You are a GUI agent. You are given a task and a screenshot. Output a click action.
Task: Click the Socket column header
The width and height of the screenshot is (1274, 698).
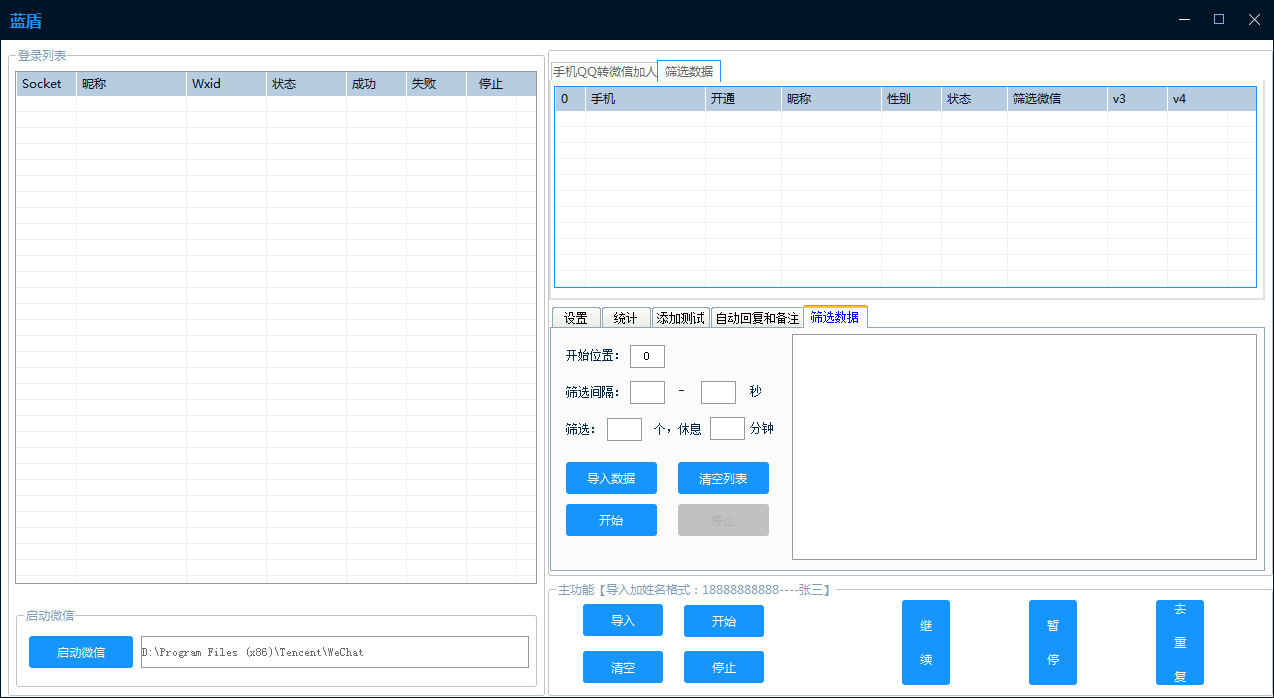(46, 84)
